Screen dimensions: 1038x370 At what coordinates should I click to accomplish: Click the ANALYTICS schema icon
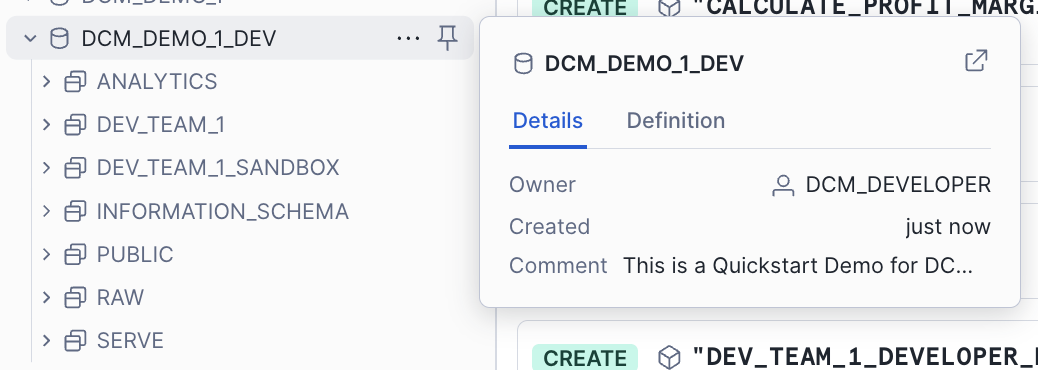75,81
